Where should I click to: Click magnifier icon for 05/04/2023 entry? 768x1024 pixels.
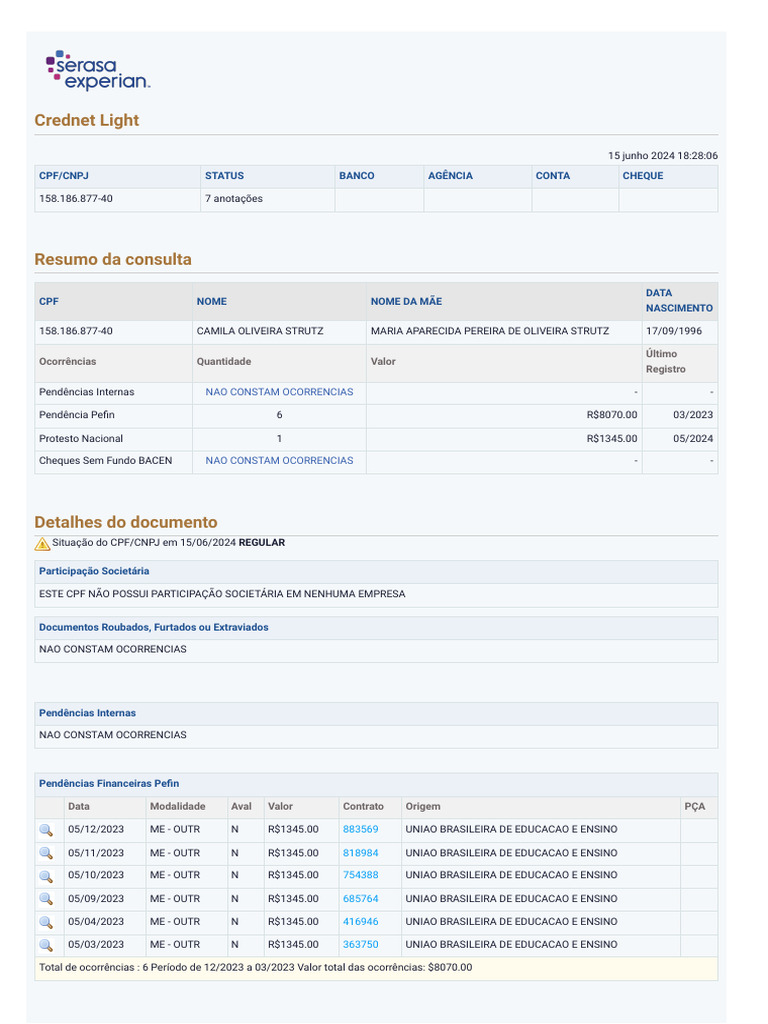pyautogui.click(x=46, y=922)
